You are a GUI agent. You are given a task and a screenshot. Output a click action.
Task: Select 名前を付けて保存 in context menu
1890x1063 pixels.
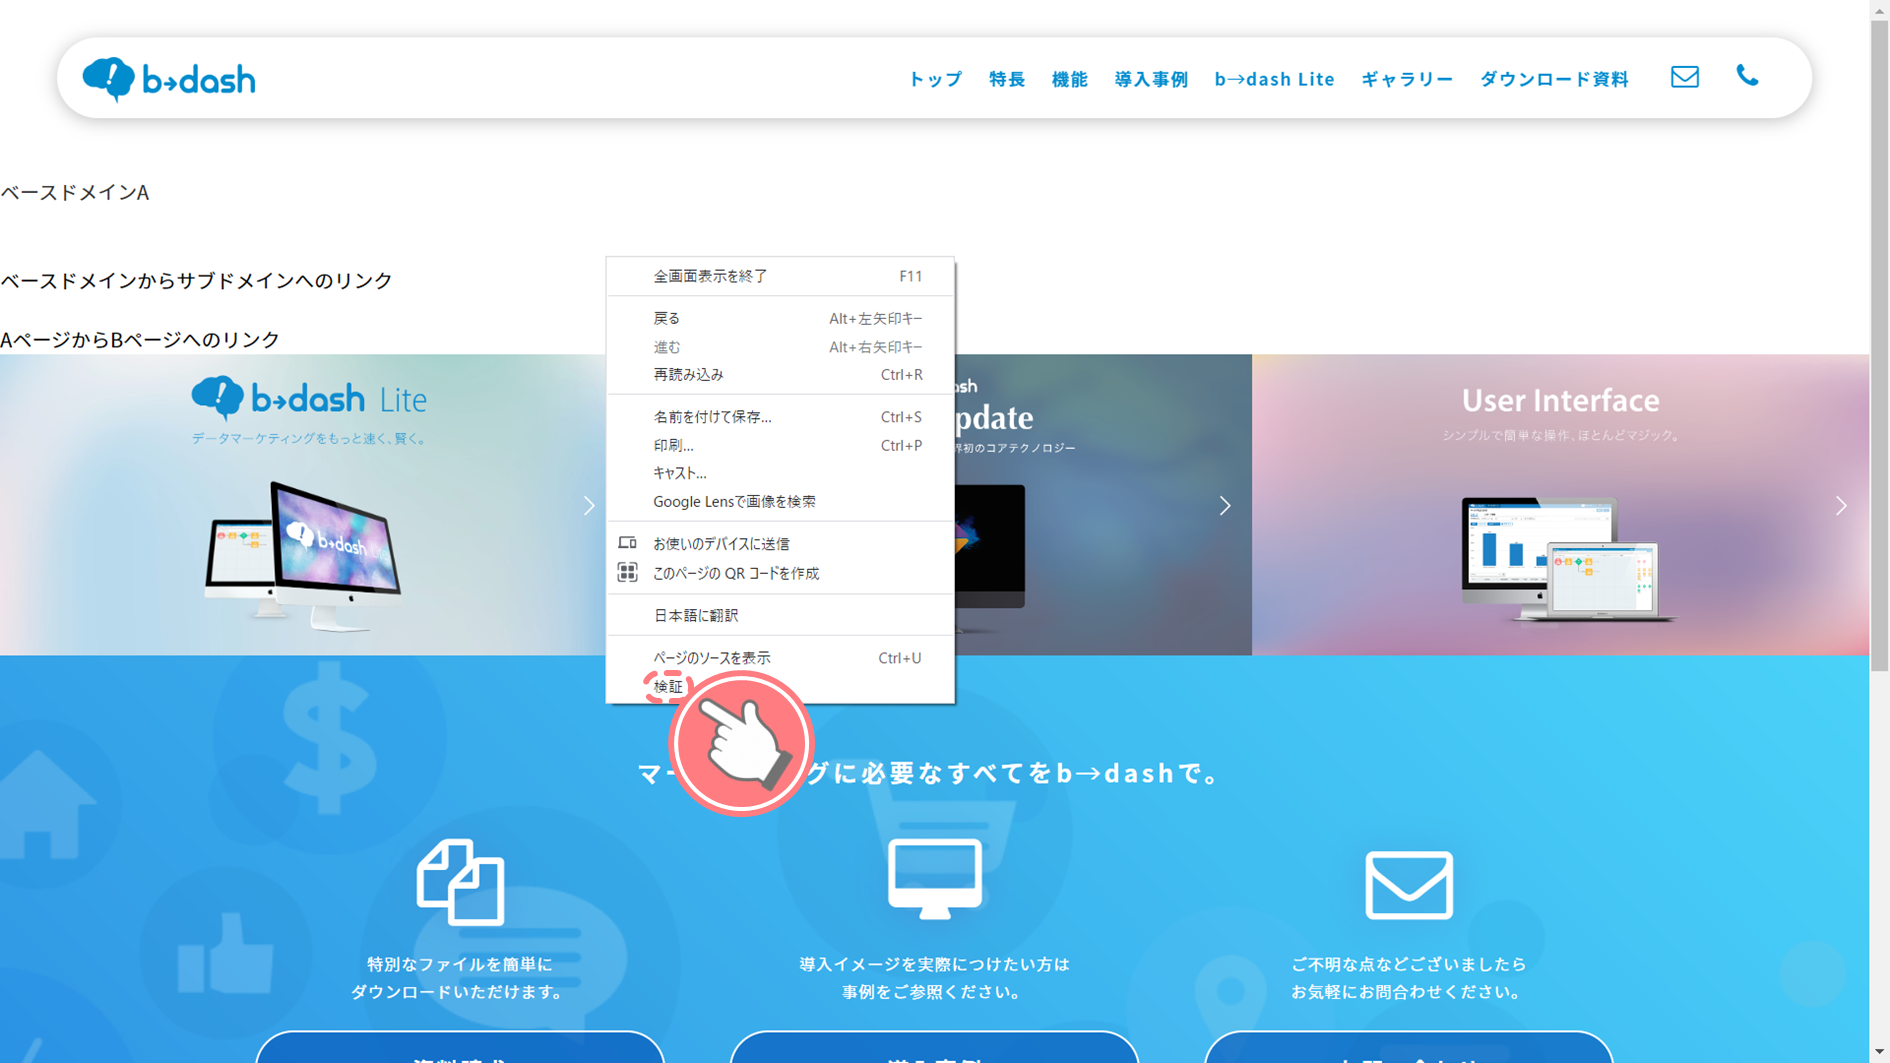tap(780, 416)
